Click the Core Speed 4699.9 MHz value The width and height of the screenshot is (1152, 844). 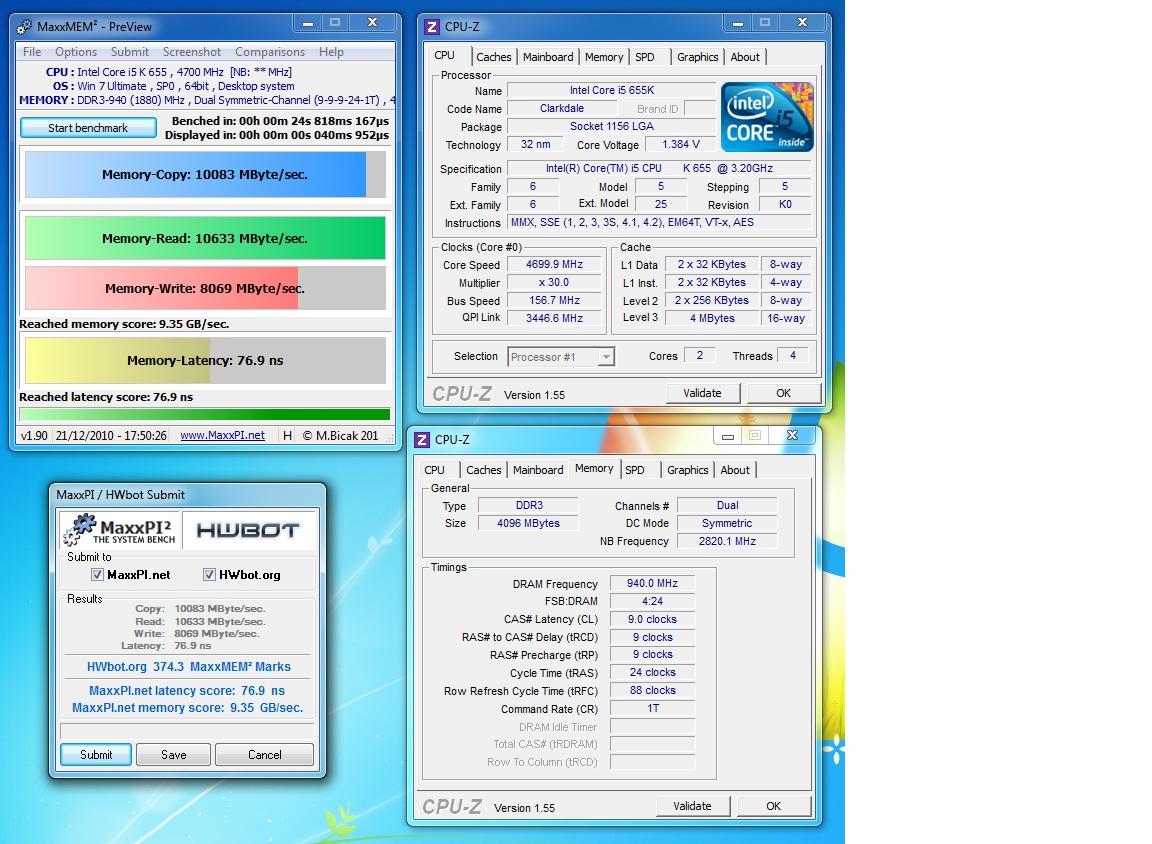click(554, 264)
